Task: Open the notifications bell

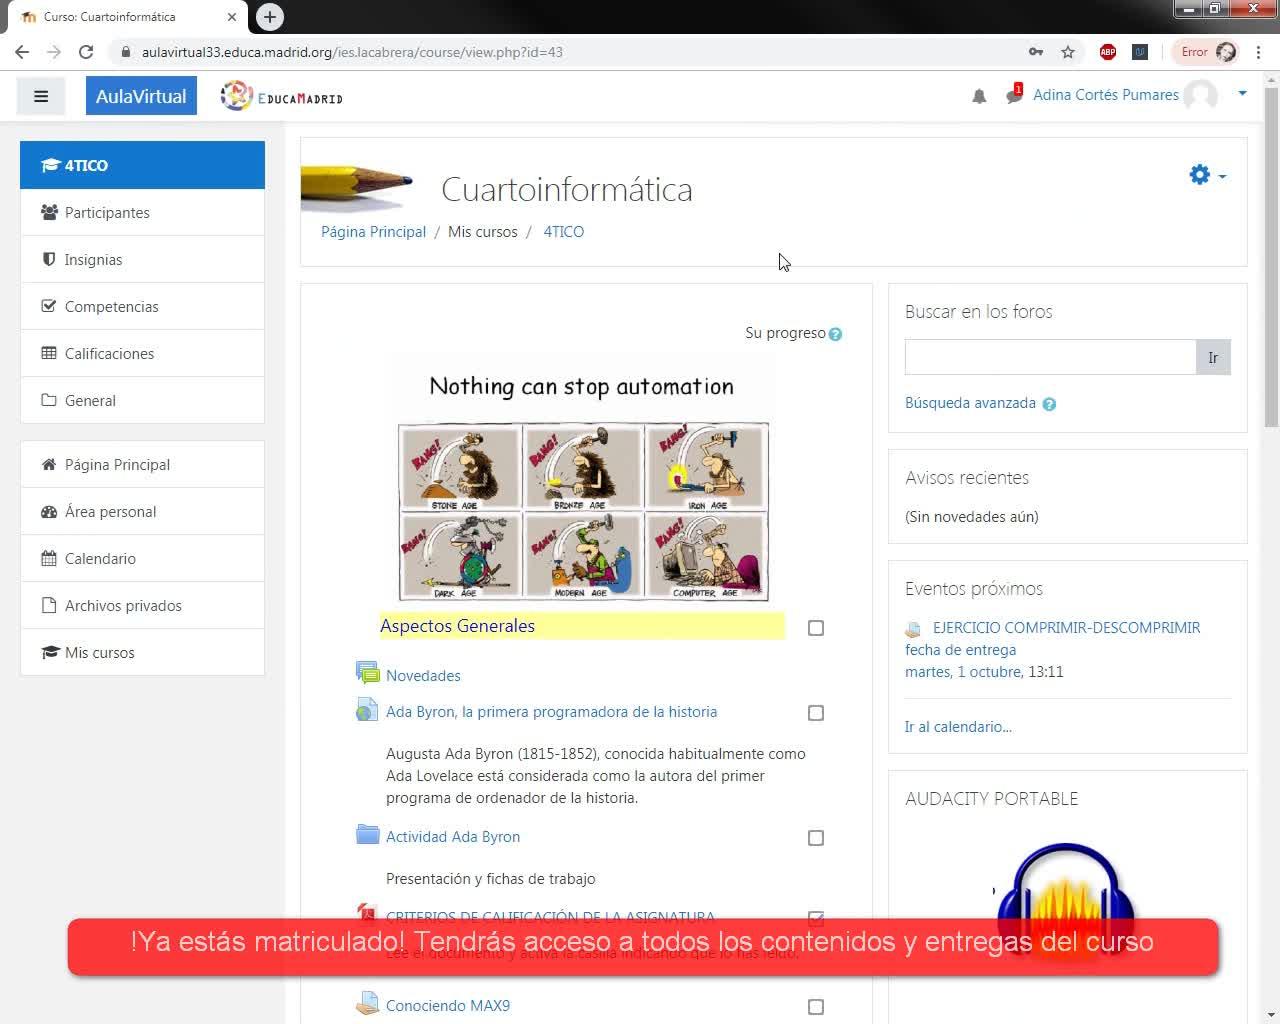Action: 979,96
